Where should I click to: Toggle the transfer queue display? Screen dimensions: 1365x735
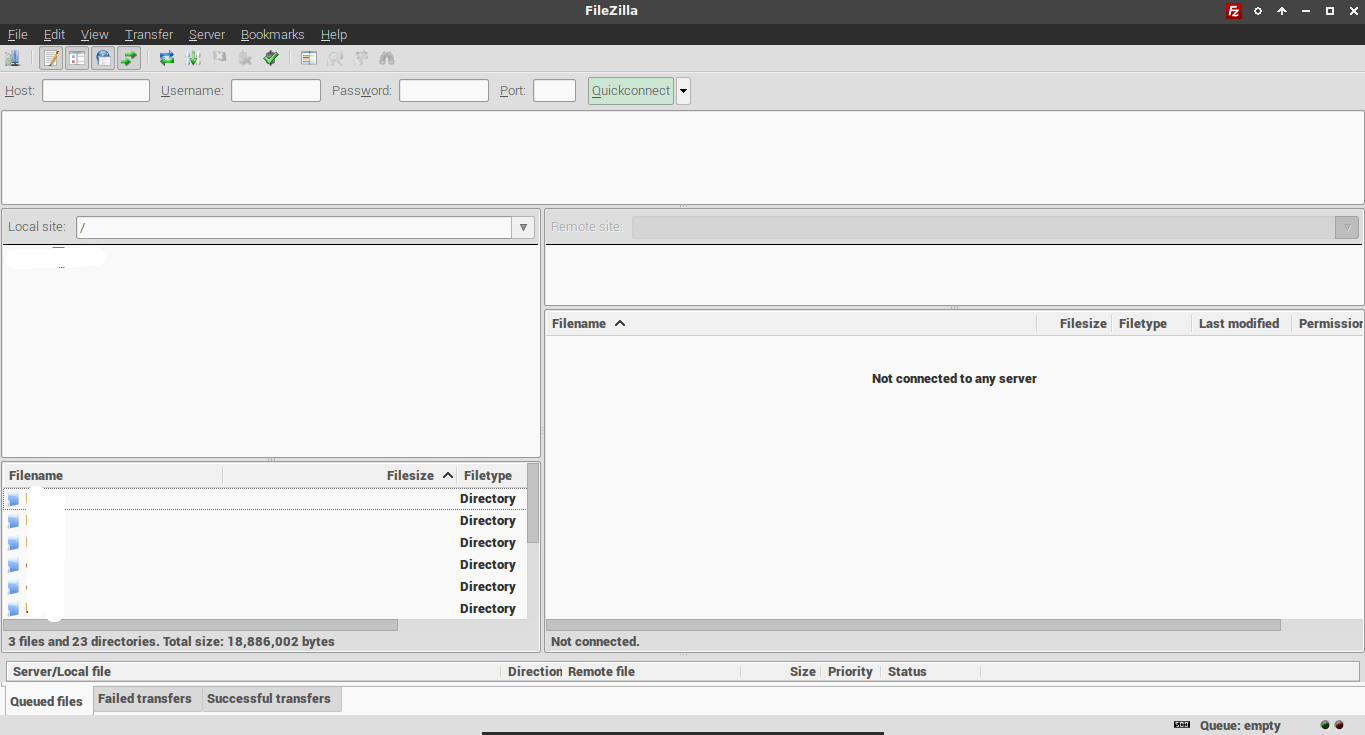(x=129, y=59)
